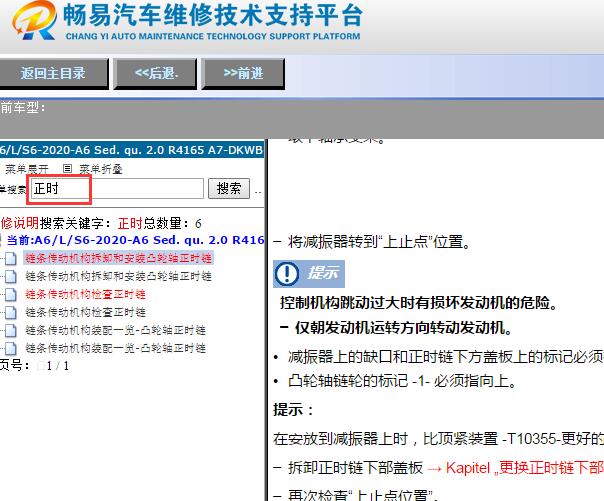The width and height of the screenshot is (604, 501).
Task: Click warning text 控制机构跳动过大时有损坏发动机的危险
Action: point(419,303)
